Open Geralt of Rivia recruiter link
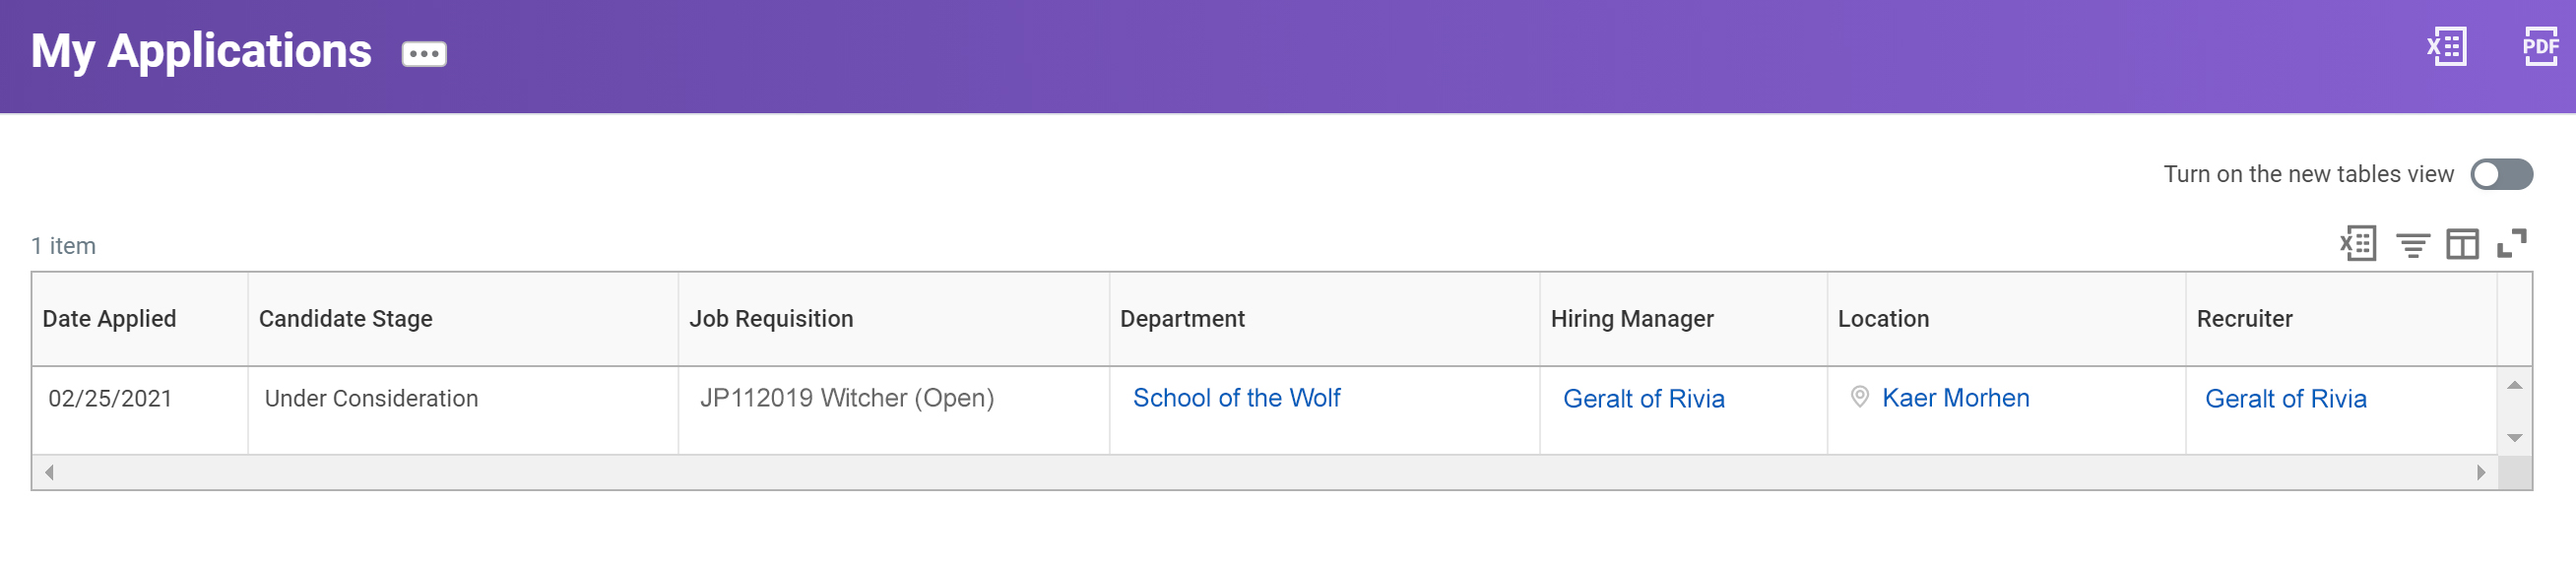This screenshot has height=564, width=2576. click(x=2285, y=399)
